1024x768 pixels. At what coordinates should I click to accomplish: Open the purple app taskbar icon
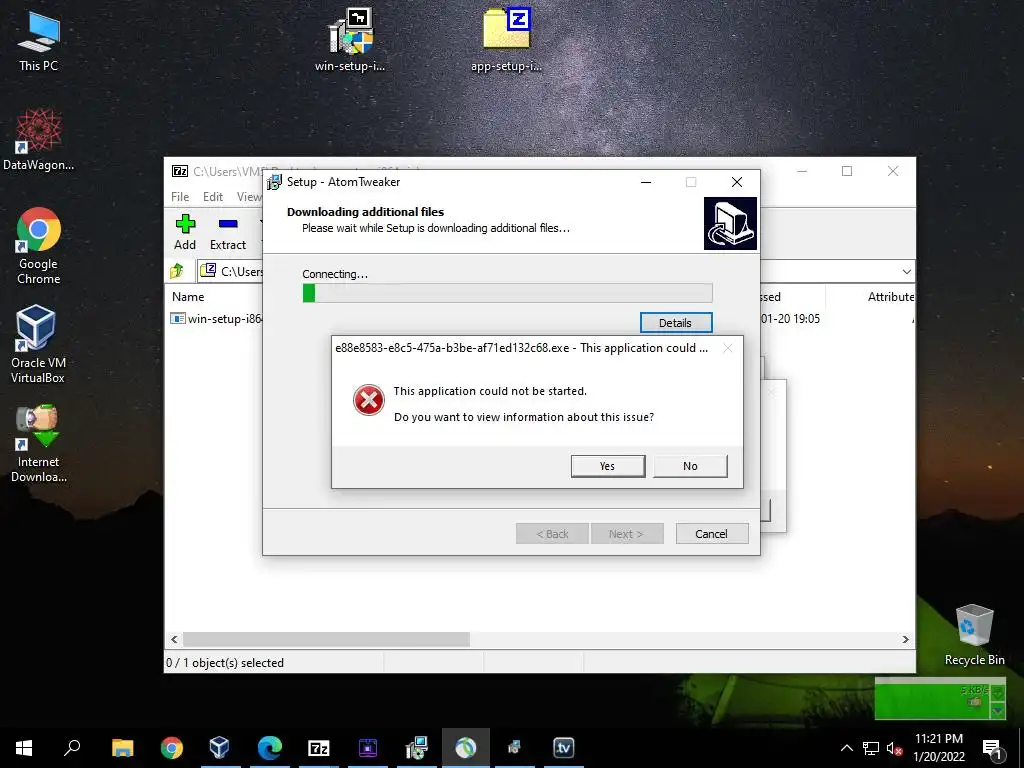click(x=368, y=748)
